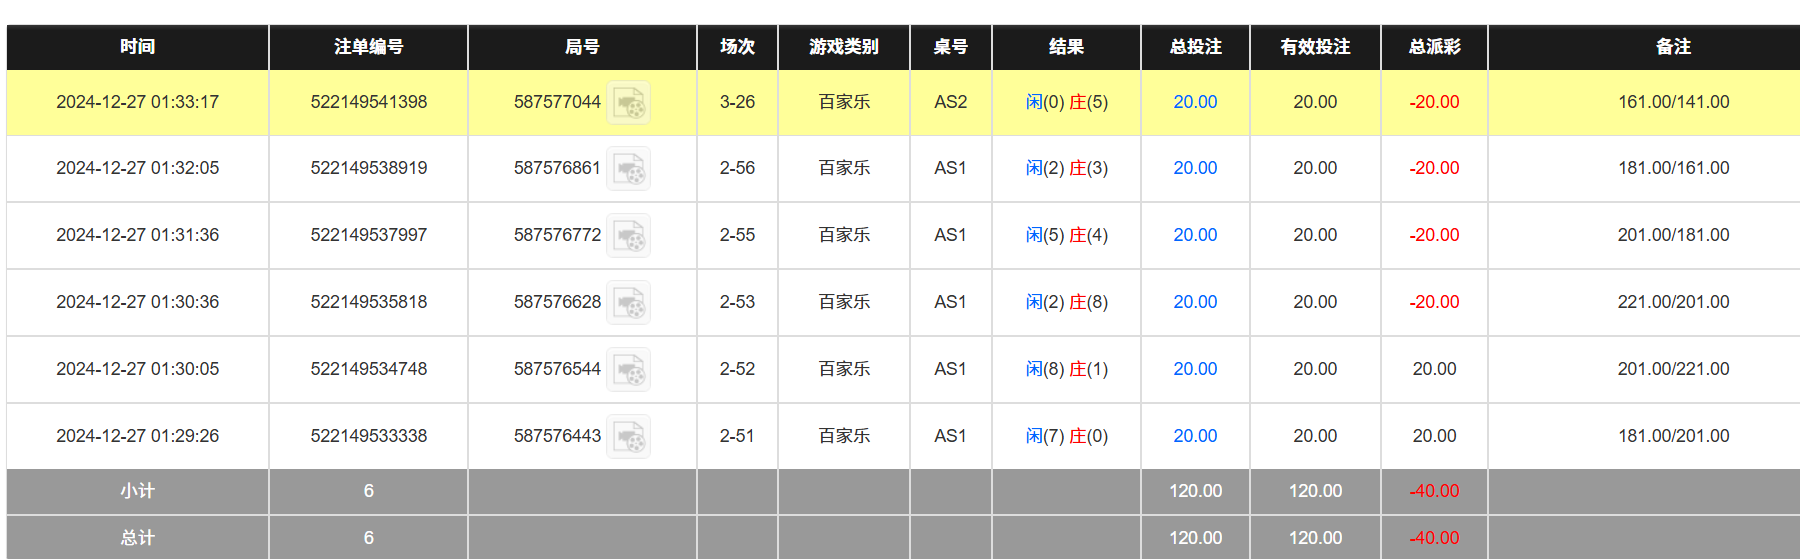Viewport: 1800px width, 559px height.
Task: Click total bet 20.00 in 01:29:26 row
Action: [x=1195, y=436]
